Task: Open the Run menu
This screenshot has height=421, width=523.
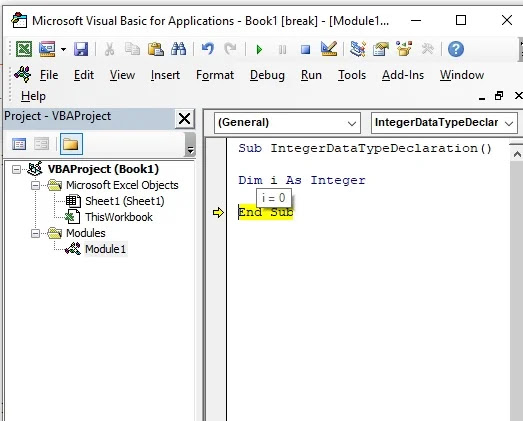Action: [311, 75]
